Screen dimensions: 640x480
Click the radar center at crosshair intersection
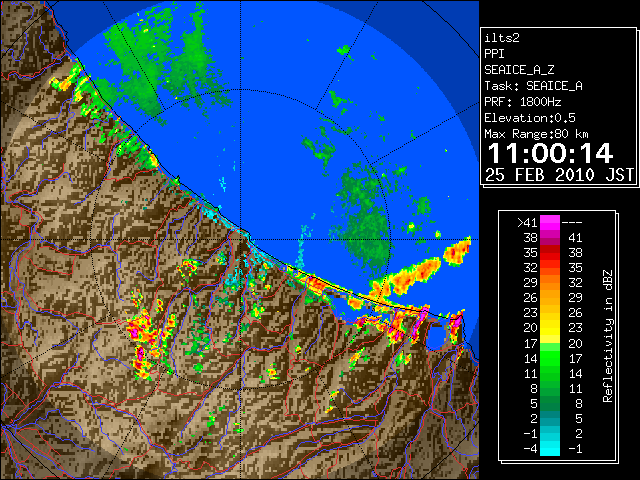pyautogui.click(x=240, y=239)
